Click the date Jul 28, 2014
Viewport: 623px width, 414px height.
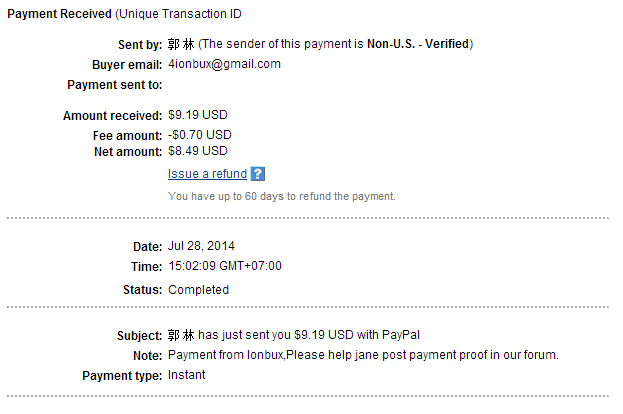[x=202, y=246]
